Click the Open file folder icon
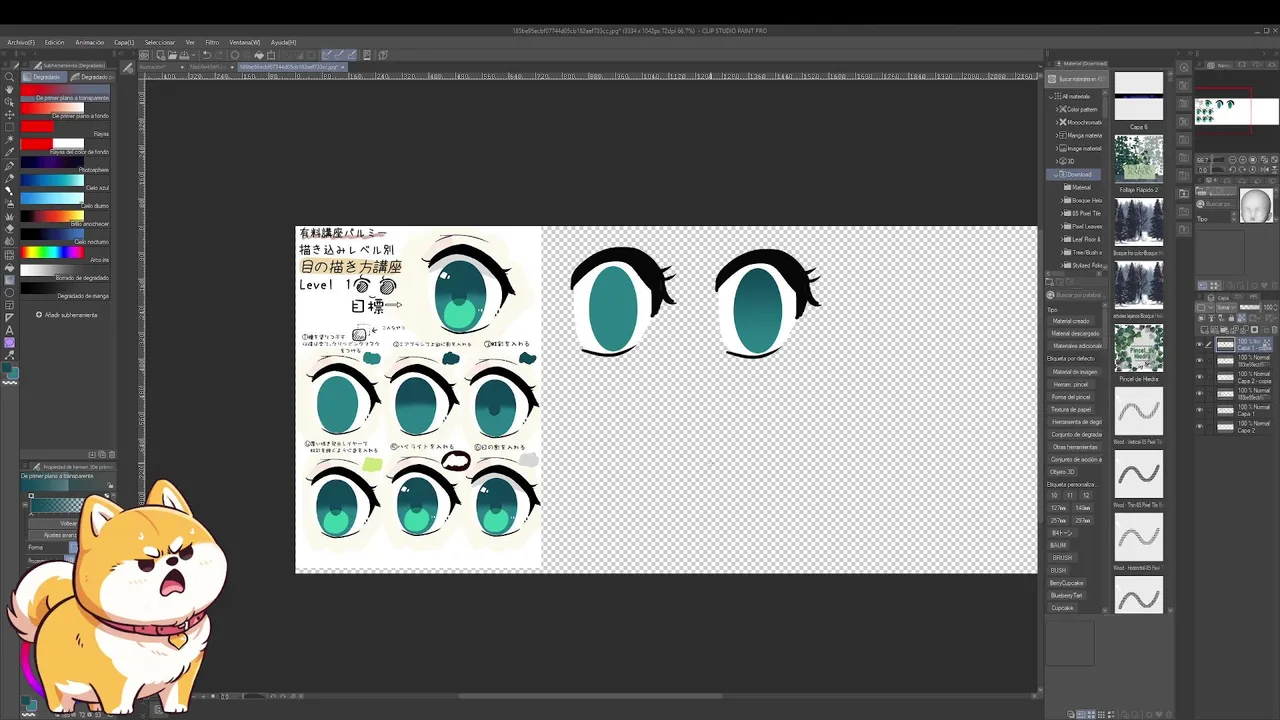Screen dimensions: 1280x720 pos(172,55)
